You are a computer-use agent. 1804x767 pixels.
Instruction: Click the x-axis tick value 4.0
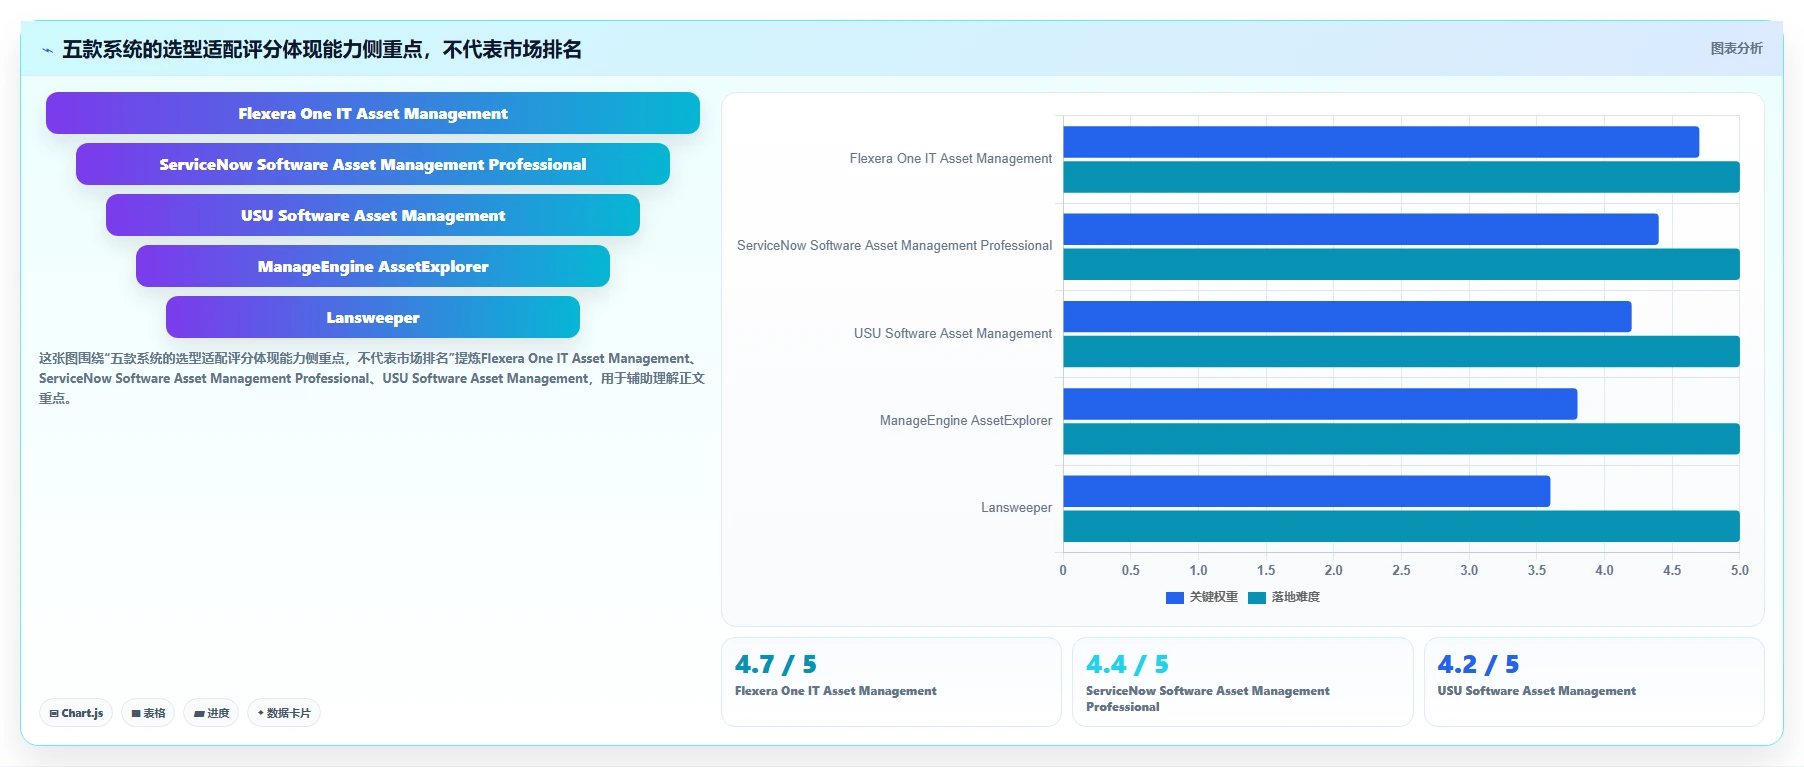1605,570
